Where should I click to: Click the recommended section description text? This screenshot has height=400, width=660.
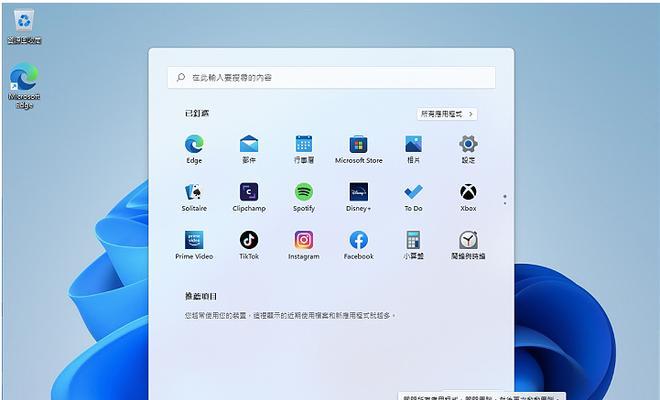pos(290,315)
